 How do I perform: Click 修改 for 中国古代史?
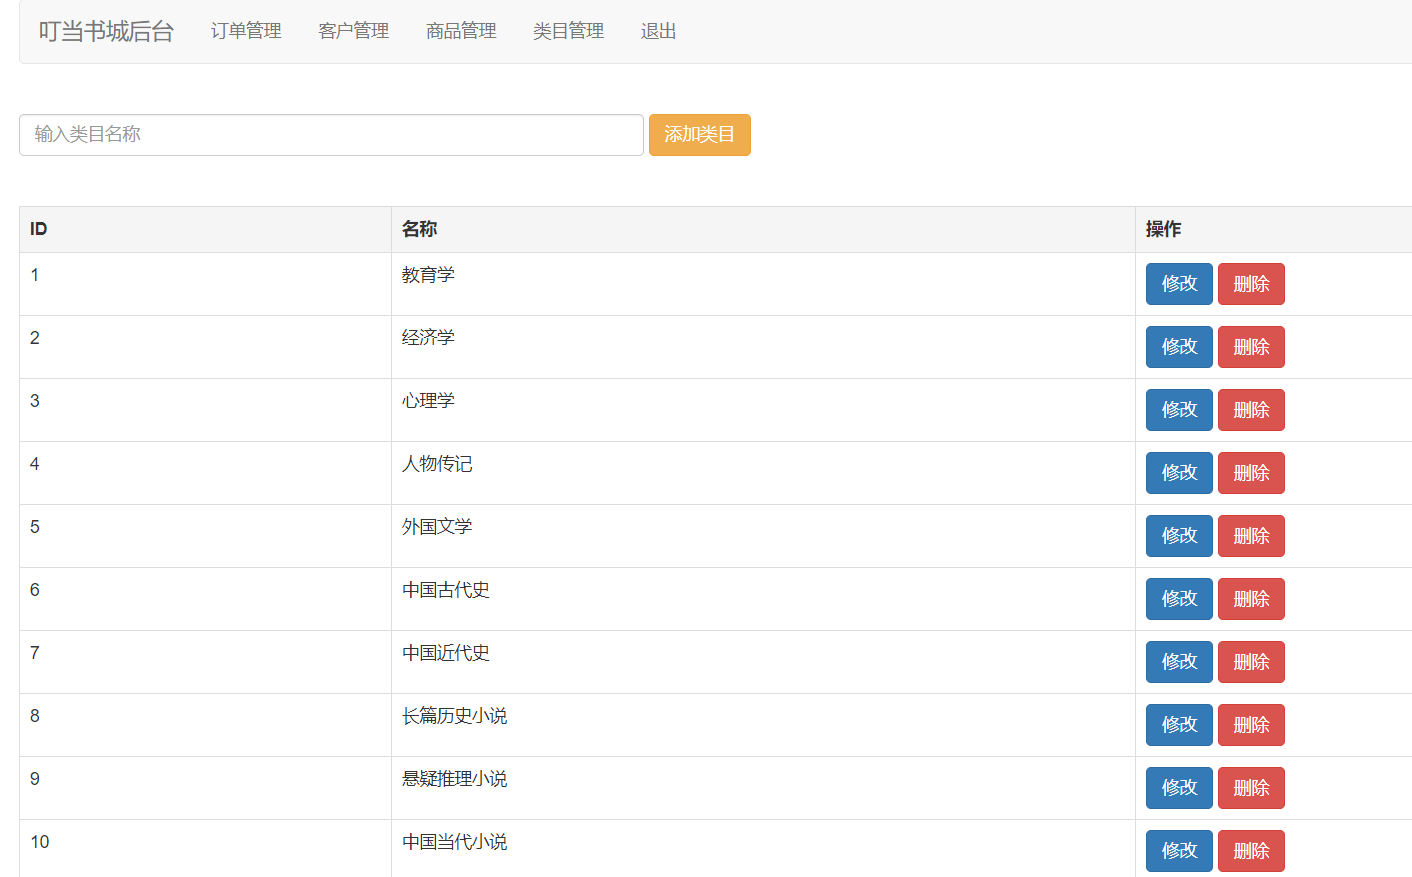(1179, 599)
